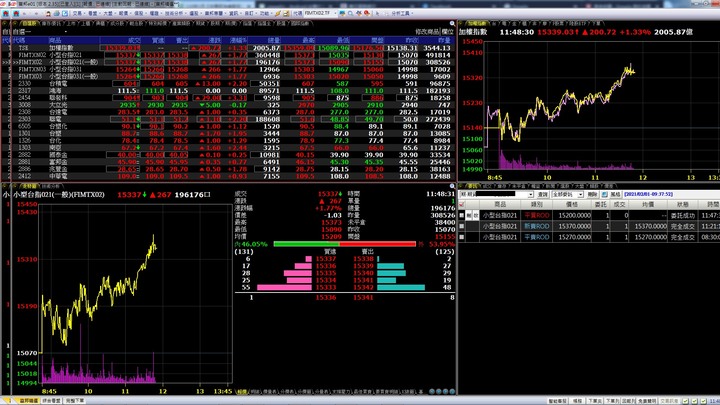Screen dimensions: 720x405
Task: Expand the 全部委託 order filter dropdown
Action: point(581,195)
